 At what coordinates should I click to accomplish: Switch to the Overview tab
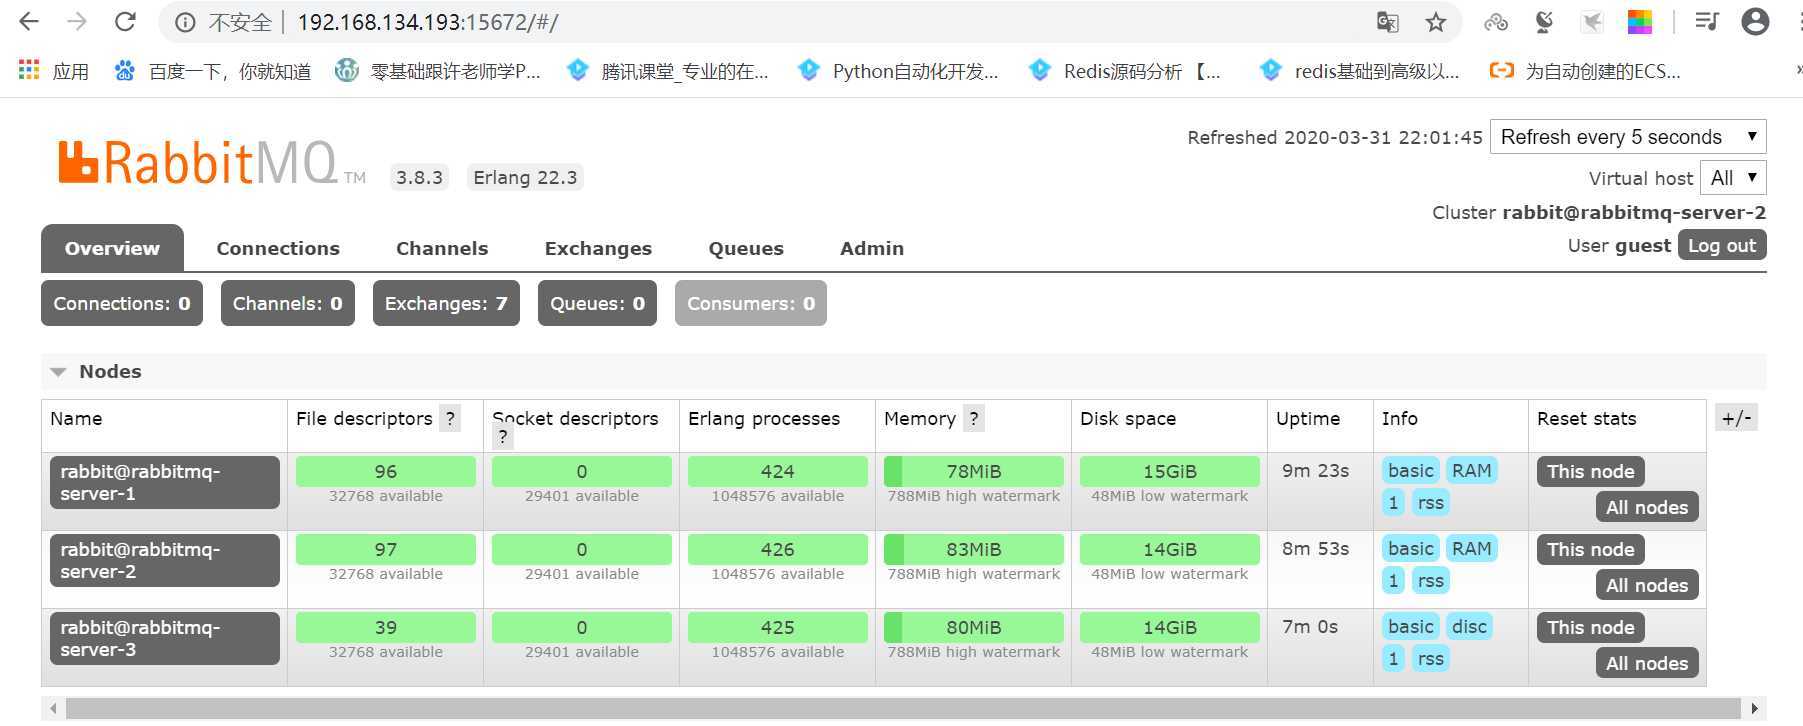[112, 248]
